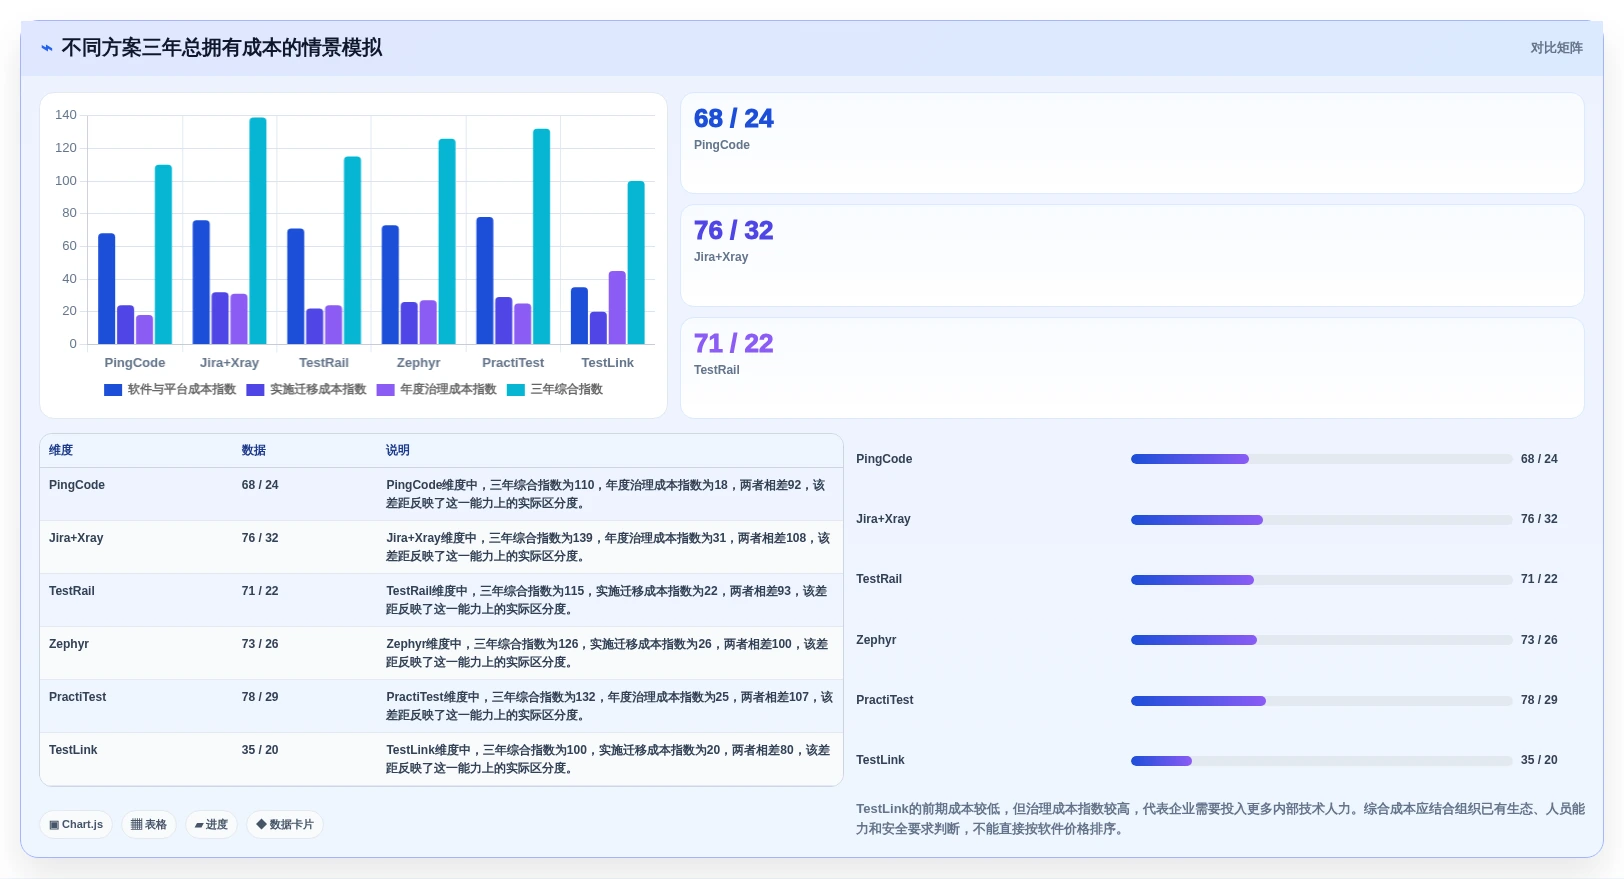Click the 进度 tag chip
The height and width of the screenshot is (879, 1624).
[211, 825]
